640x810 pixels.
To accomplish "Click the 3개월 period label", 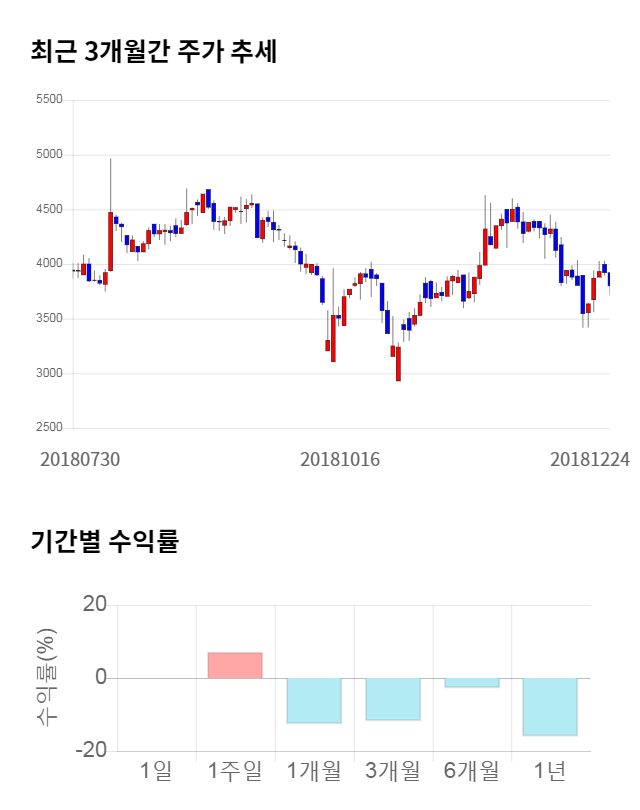I will (x=392, y=771).
